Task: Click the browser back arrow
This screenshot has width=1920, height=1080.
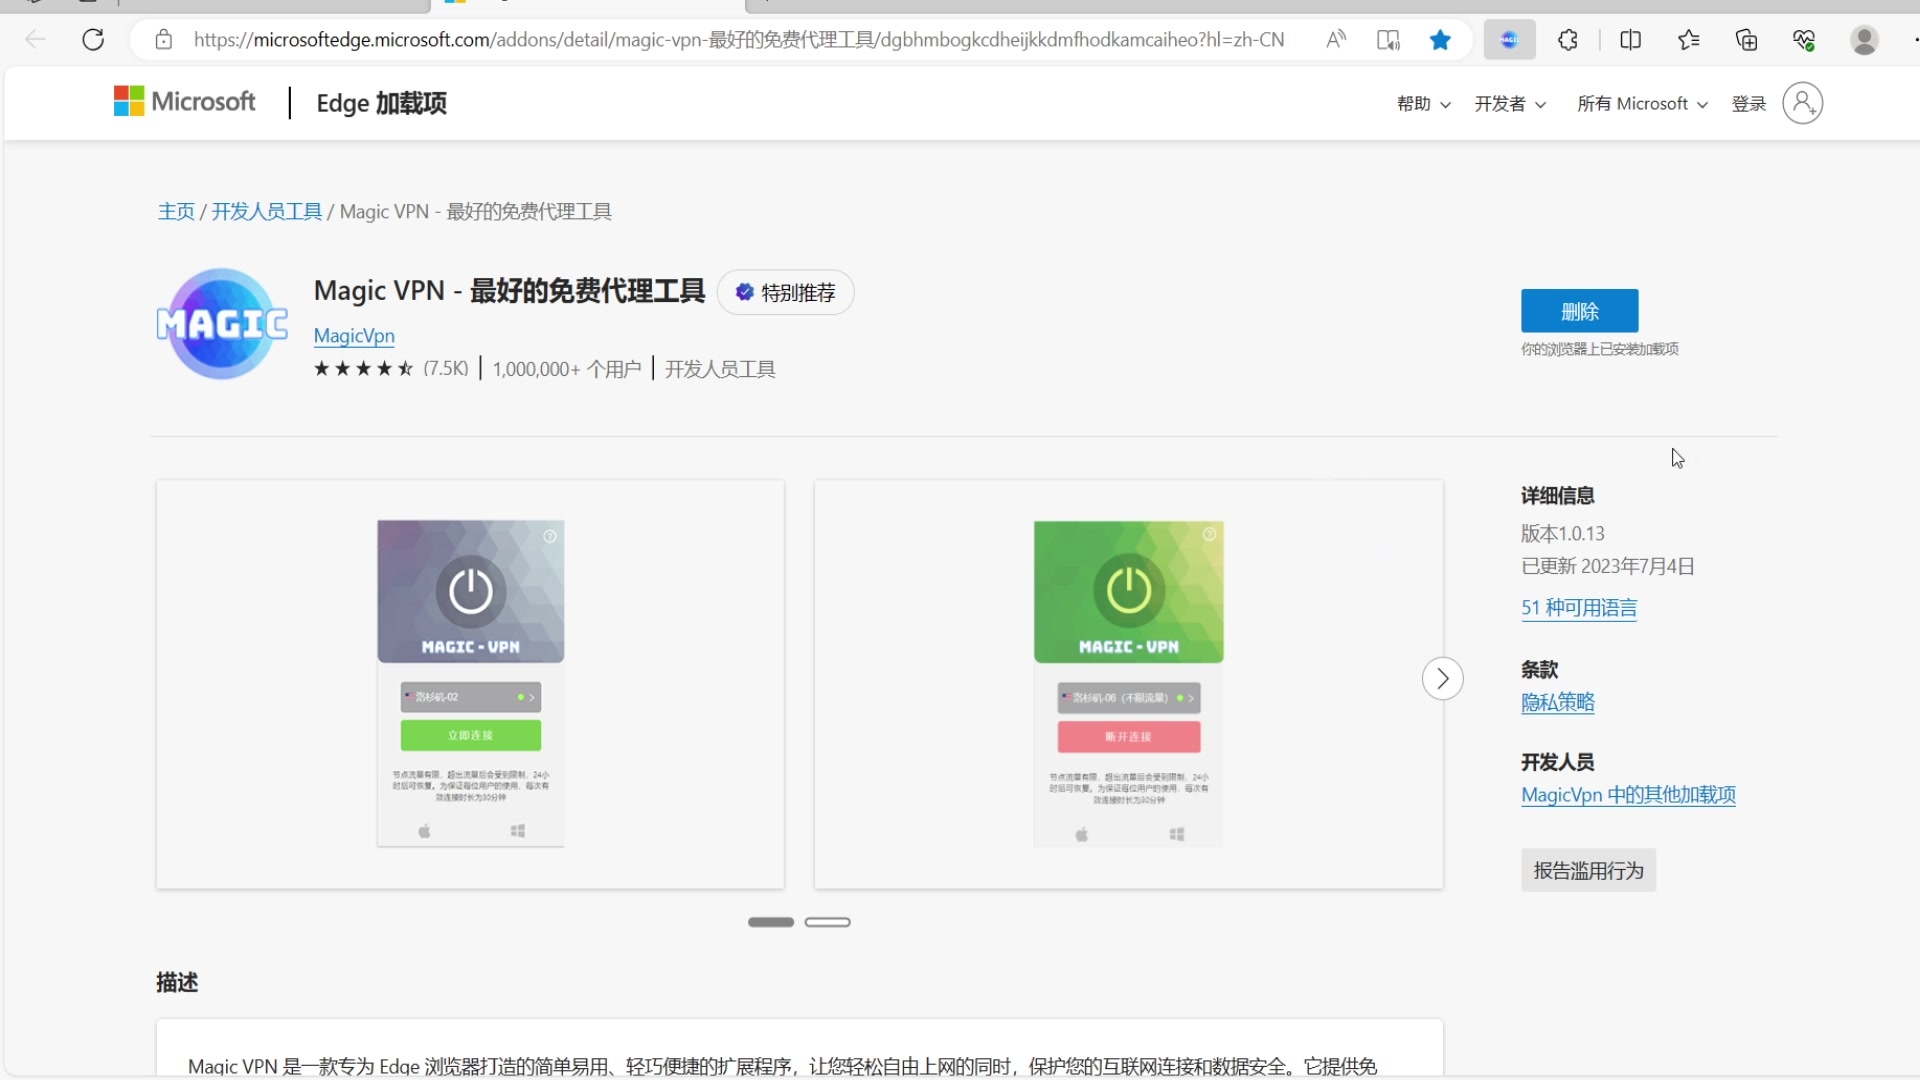Action: tap(36, 40)
